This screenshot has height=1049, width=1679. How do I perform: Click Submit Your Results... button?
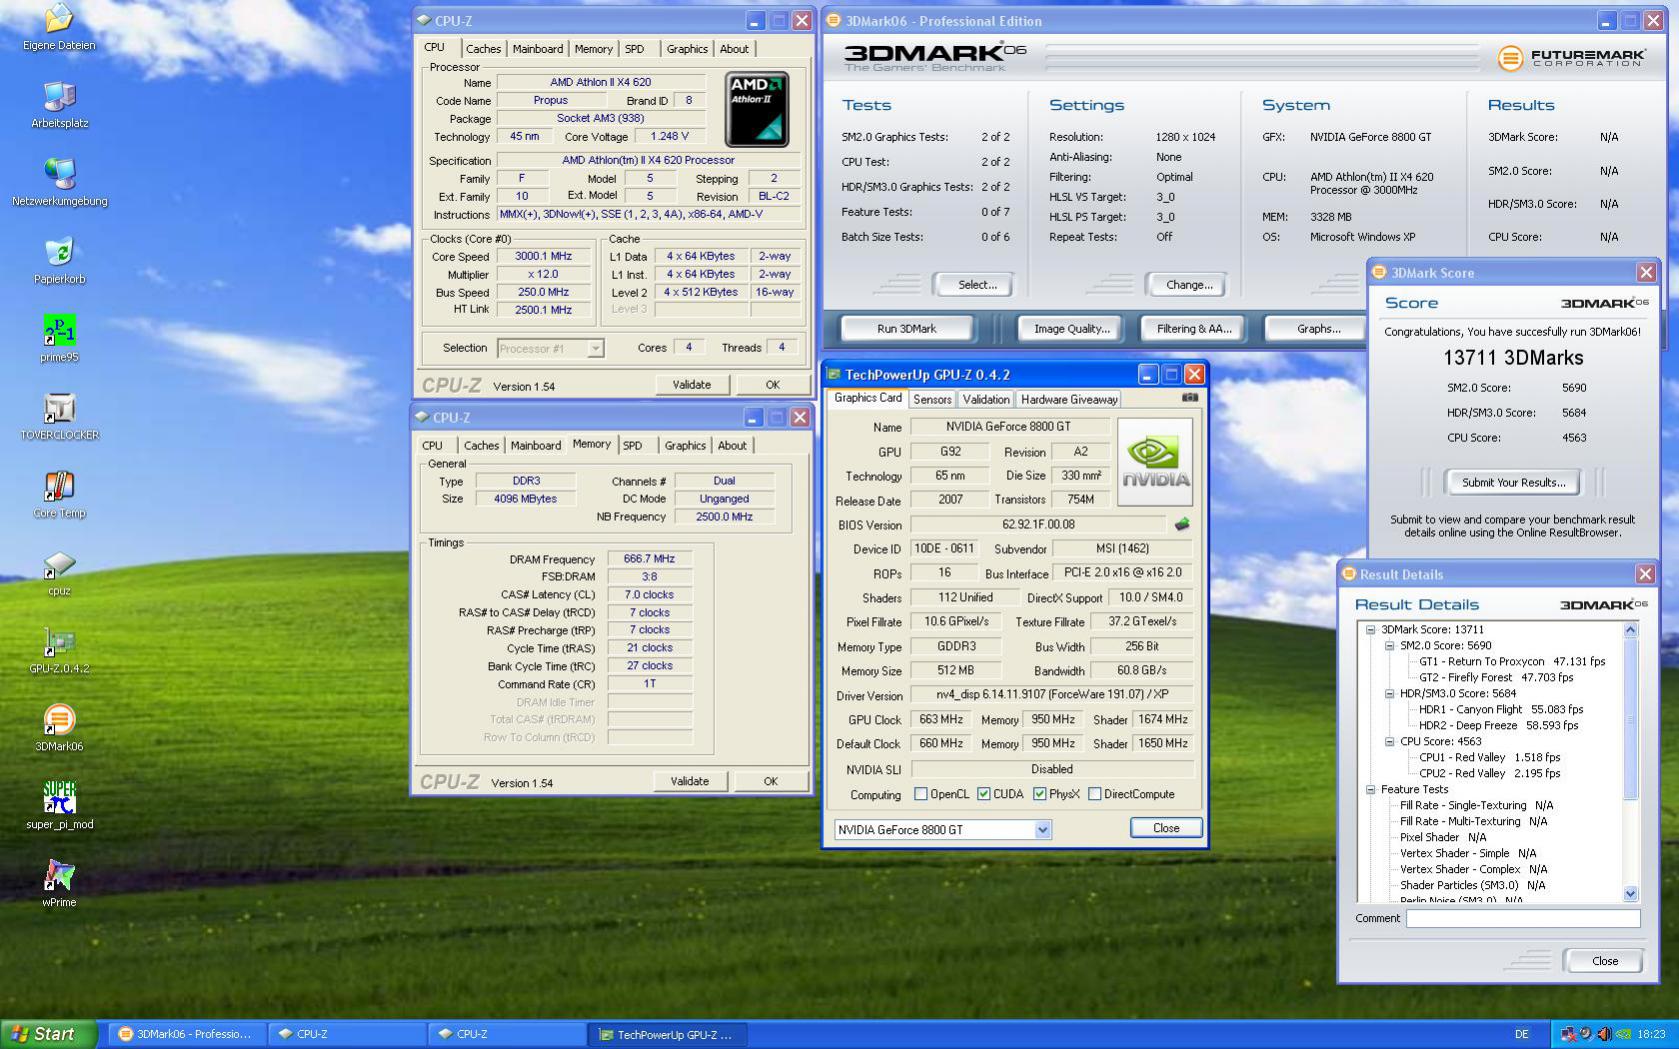click(1513, 483)
